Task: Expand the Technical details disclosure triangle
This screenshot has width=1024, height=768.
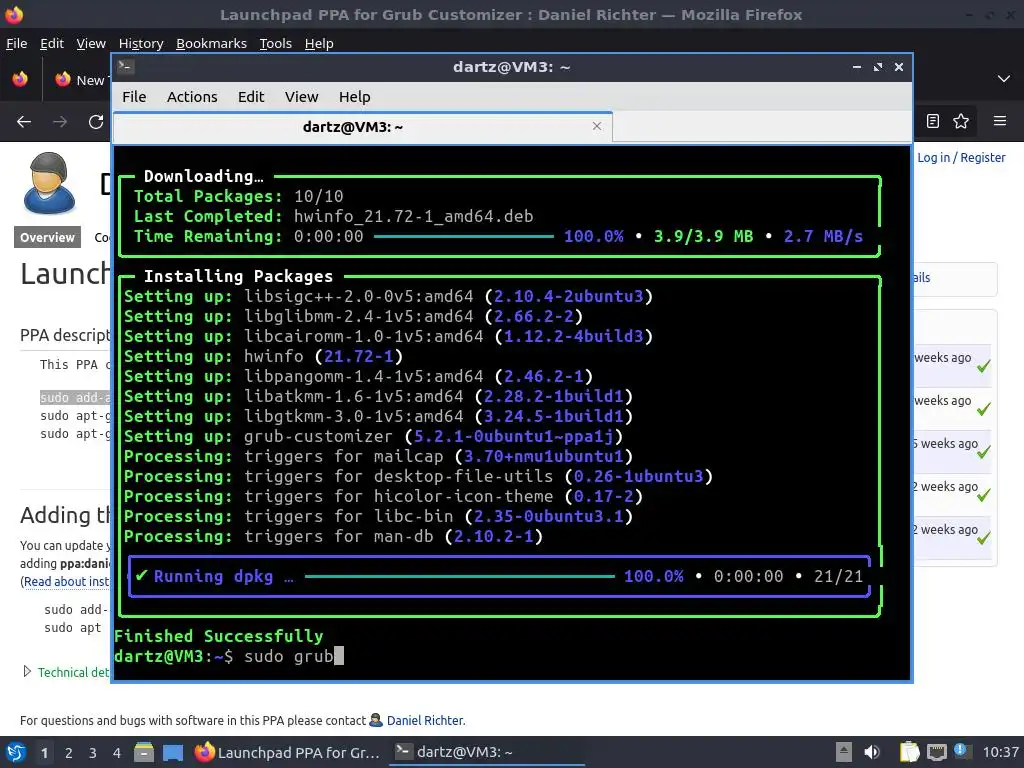Action: click(x=27, y=671)
